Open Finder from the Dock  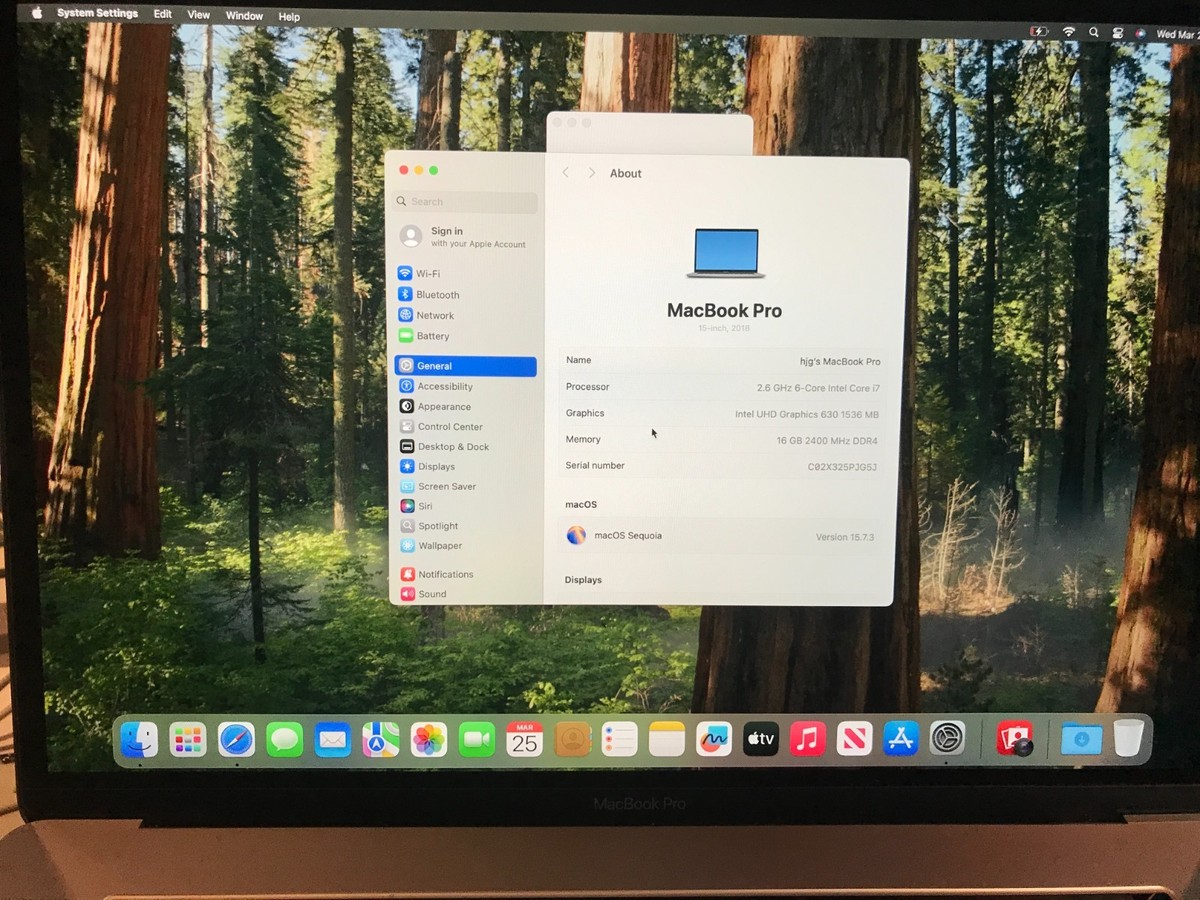pos(139,740)
